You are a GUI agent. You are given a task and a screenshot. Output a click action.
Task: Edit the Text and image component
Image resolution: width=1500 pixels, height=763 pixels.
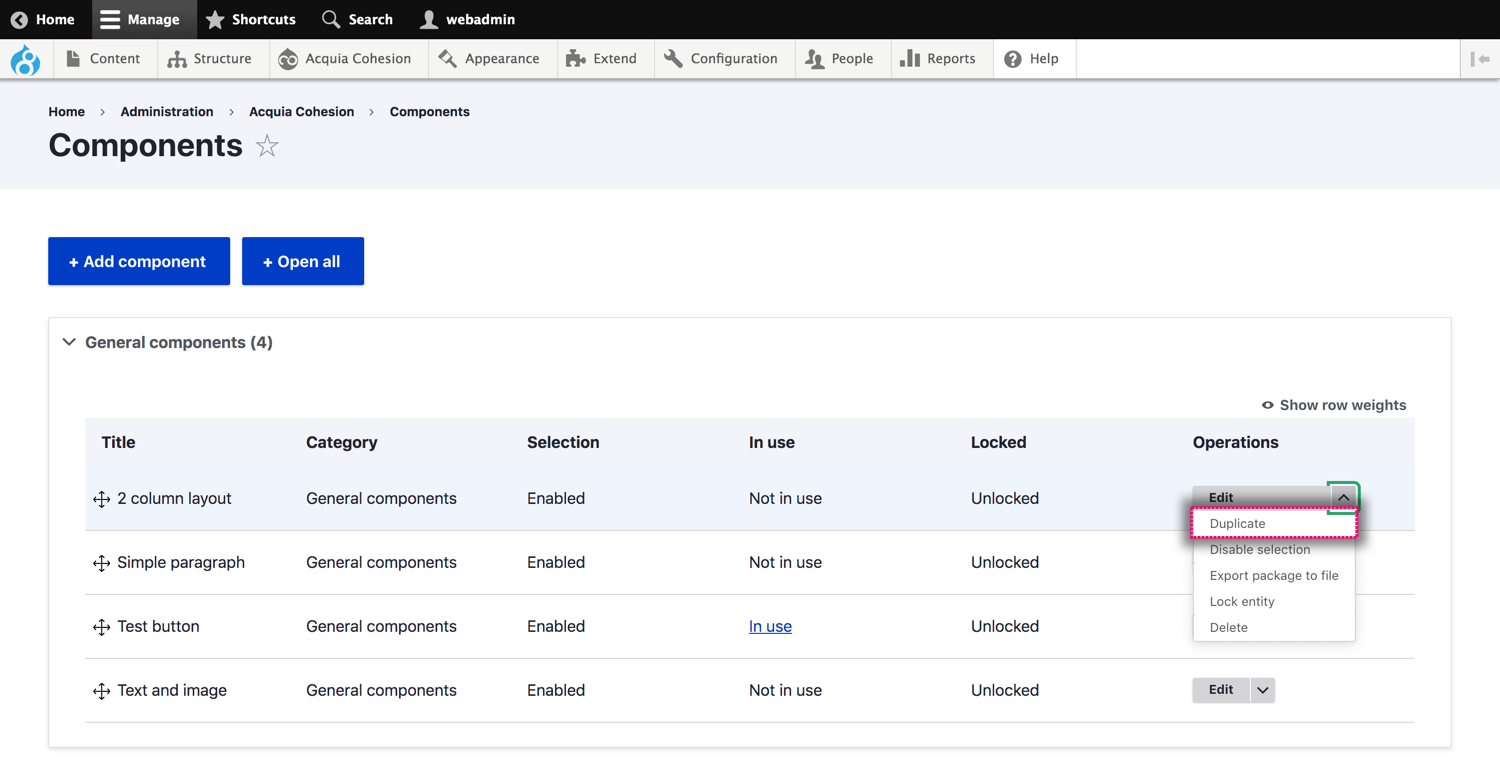click(1221, 690)
